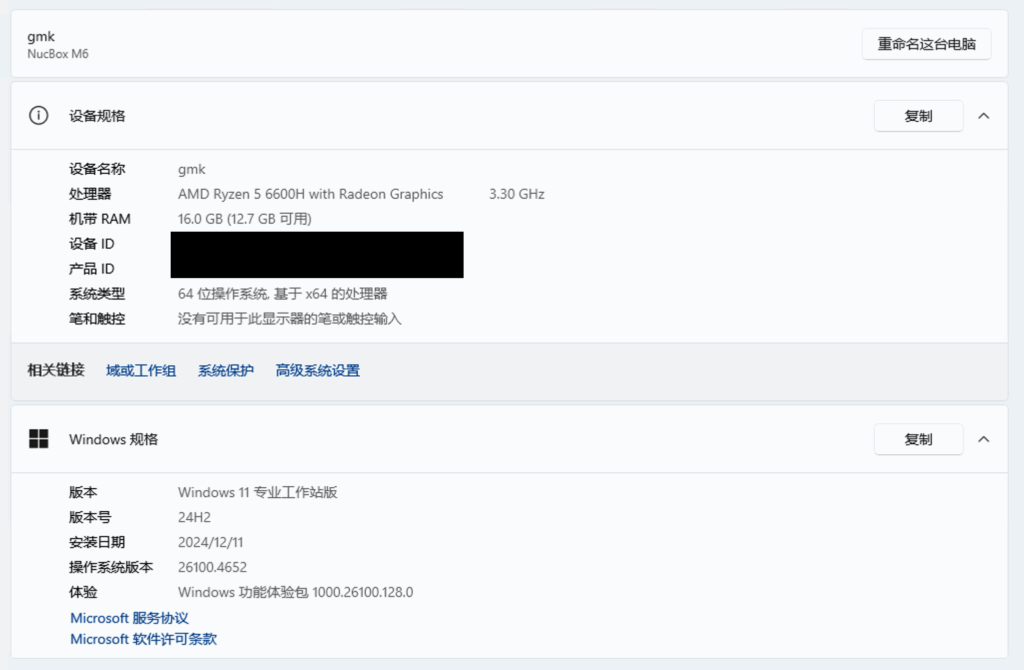Image resolution: width=1024 pixels, height=670 pixels.
Task: Click the 系统类型 label
Action: [97, 294]
